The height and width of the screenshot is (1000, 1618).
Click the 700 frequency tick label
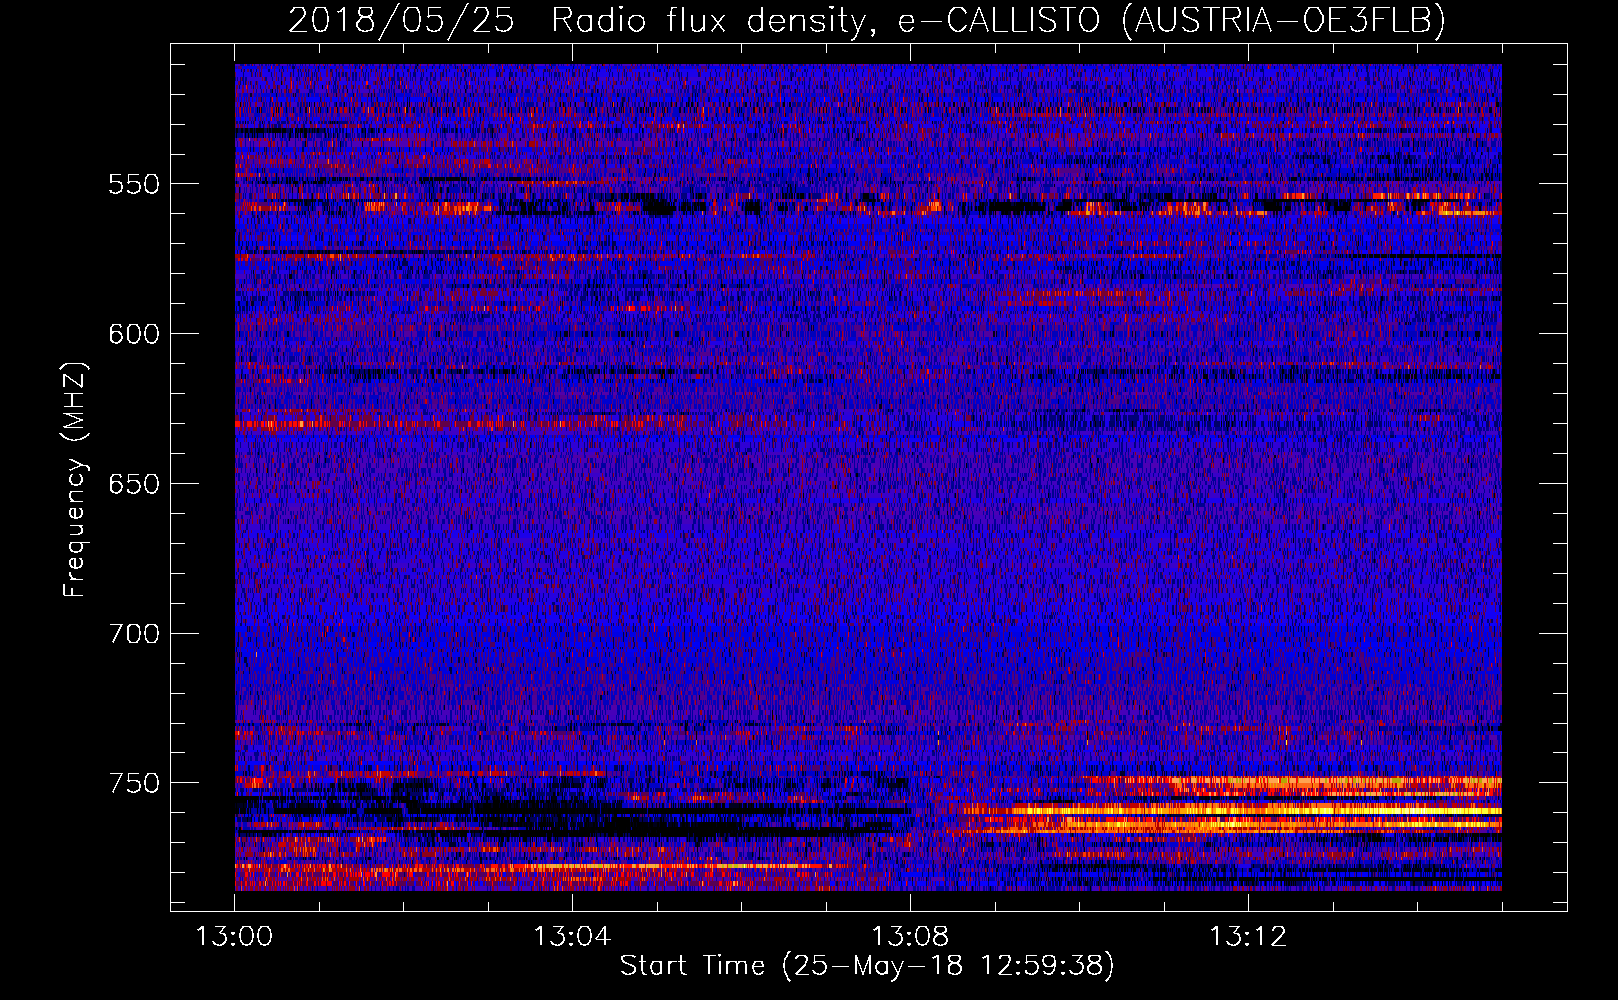[134, 634]
